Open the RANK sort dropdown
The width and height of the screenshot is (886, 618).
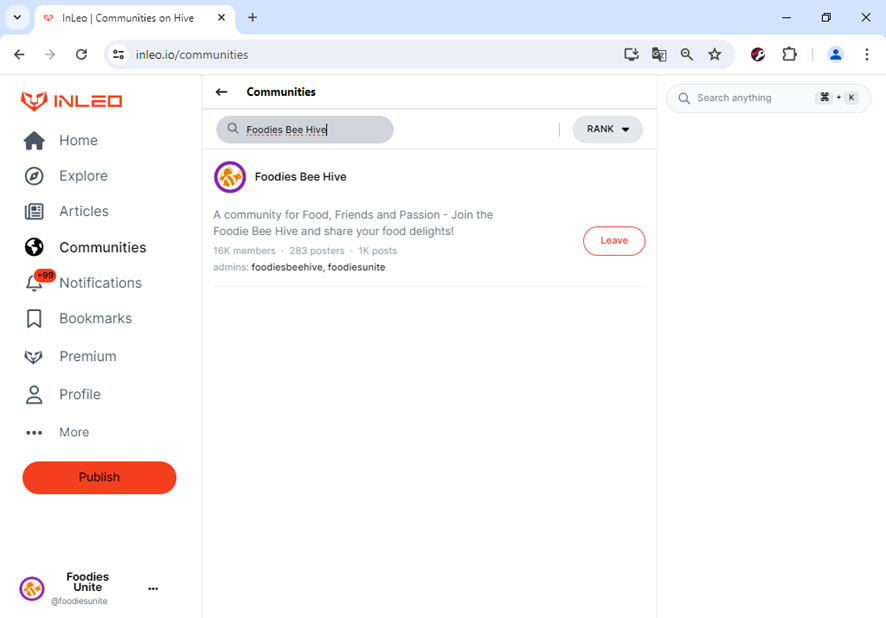[607, 129]
